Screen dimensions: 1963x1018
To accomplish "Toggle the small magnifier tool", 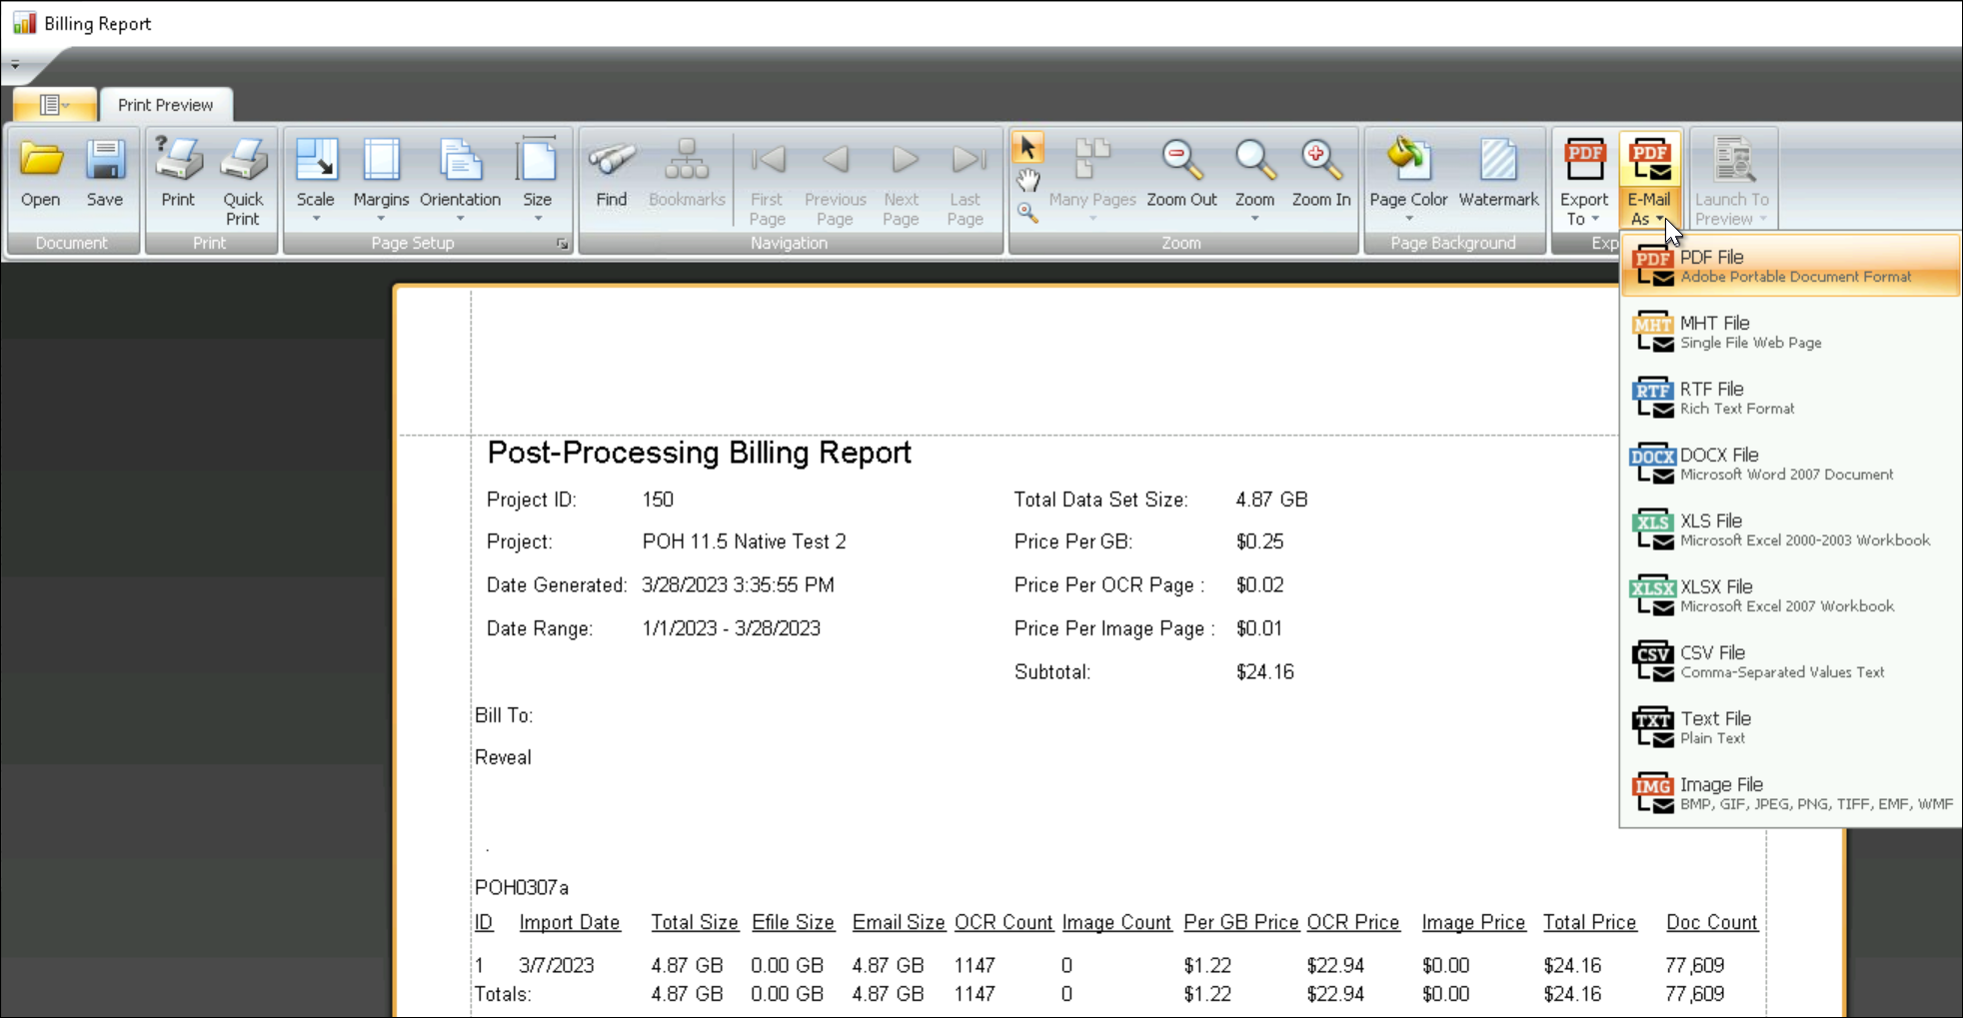I will 1028,212.
